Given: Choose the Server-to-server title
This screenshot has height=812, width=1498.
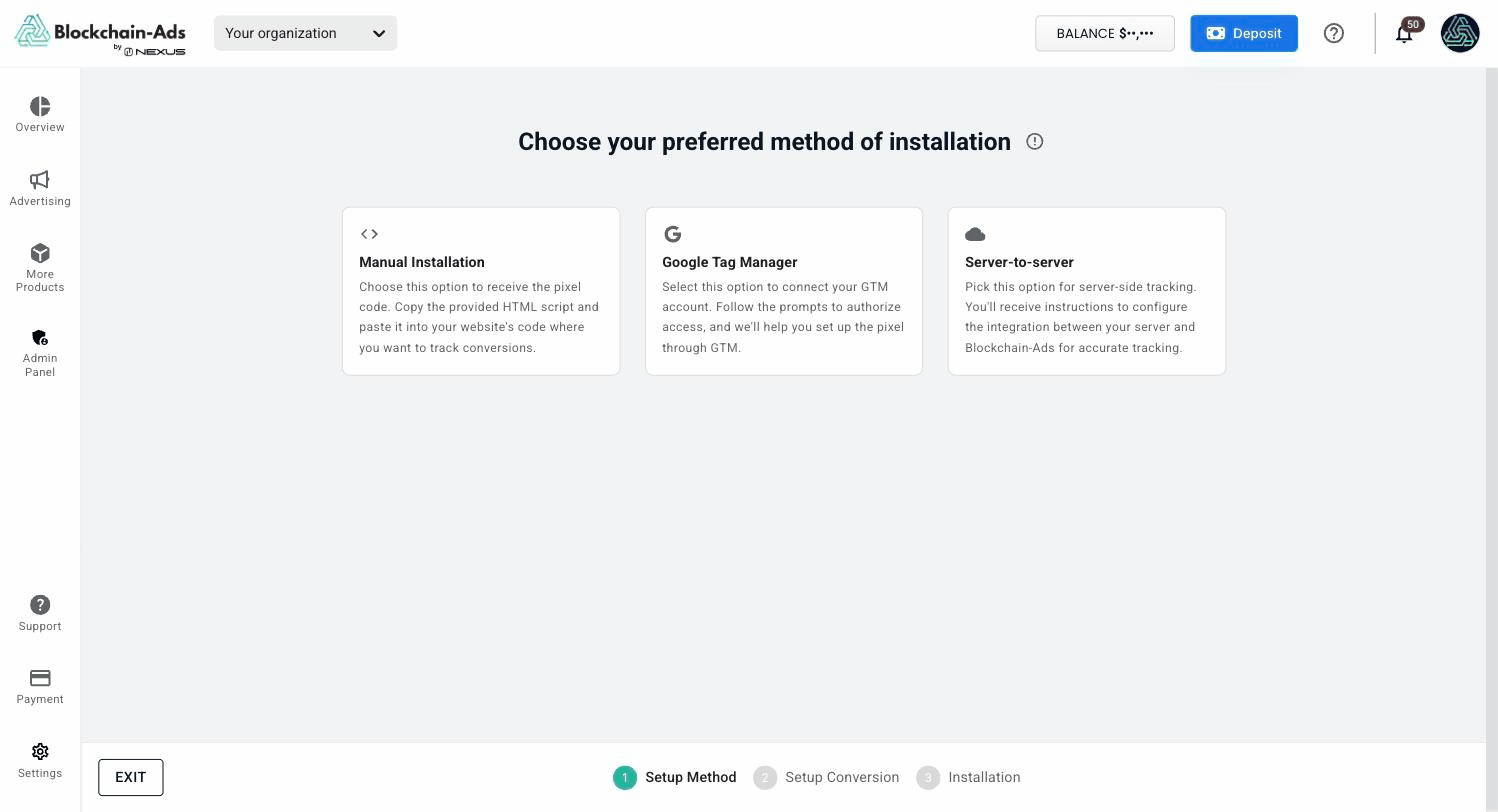Looking at the screenshot, I should (1019, 262).
